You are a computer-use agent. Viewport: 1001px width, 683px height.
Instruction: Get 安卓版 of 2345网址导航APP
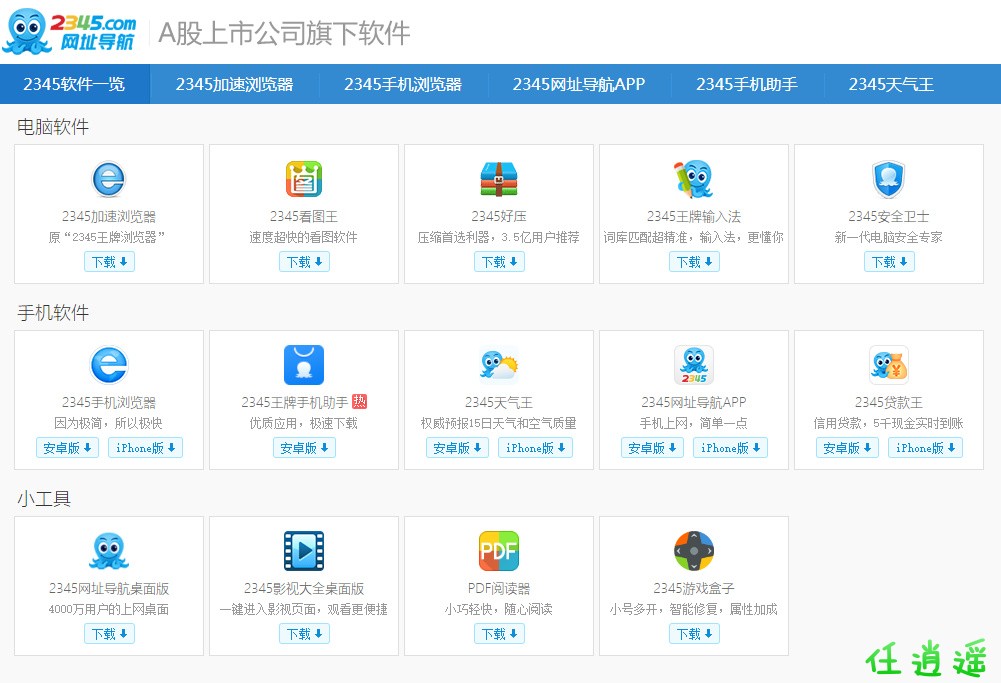tap(652, 447)
